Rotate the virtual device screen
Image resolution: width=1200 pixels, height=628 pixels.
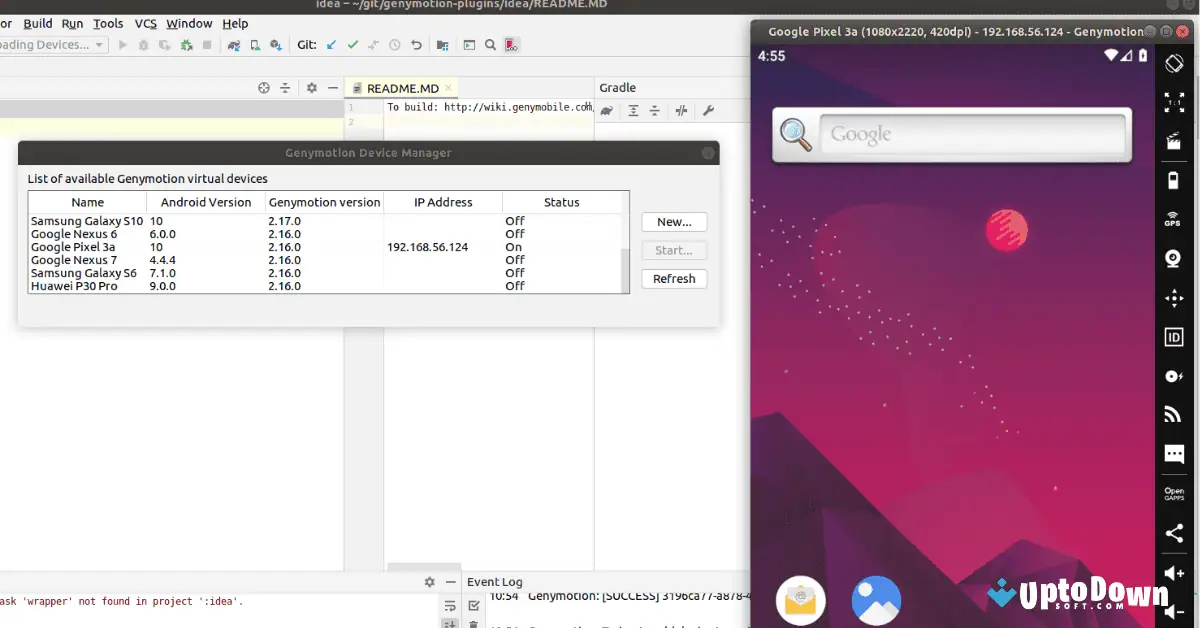[1174, 62]
